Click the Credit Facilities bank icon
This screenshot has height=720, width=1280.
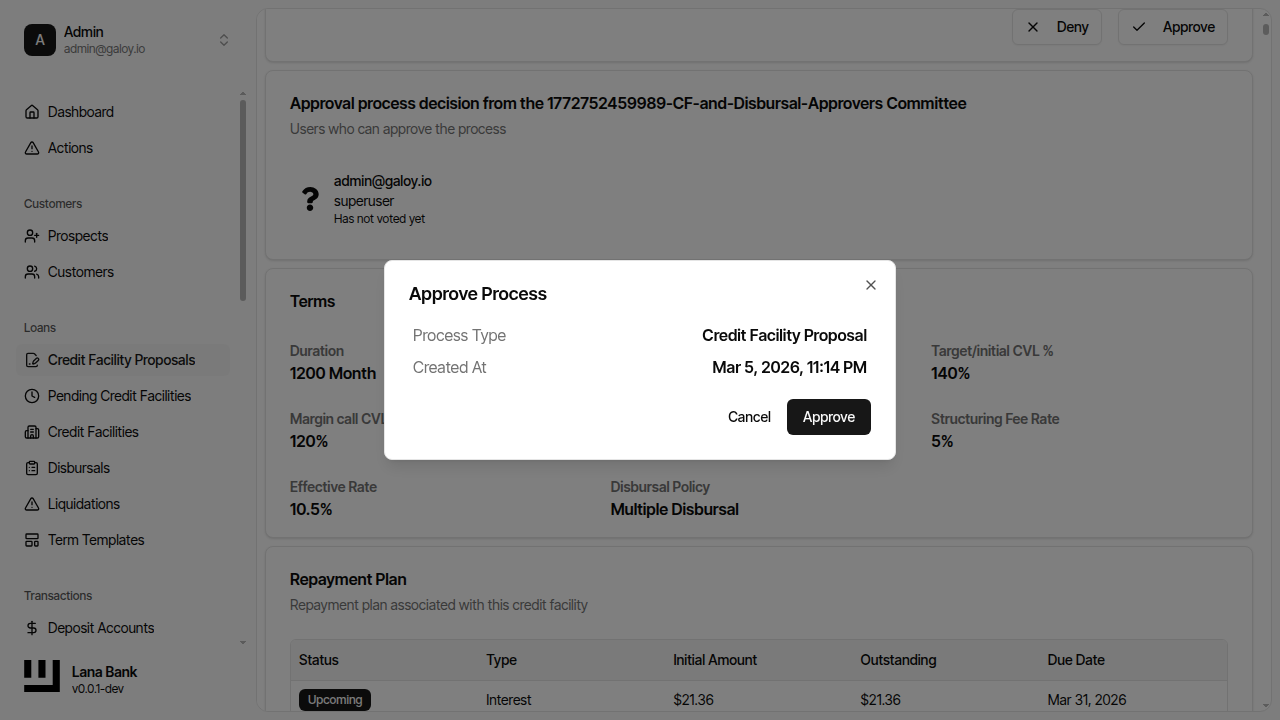click(x=33, y=431)
